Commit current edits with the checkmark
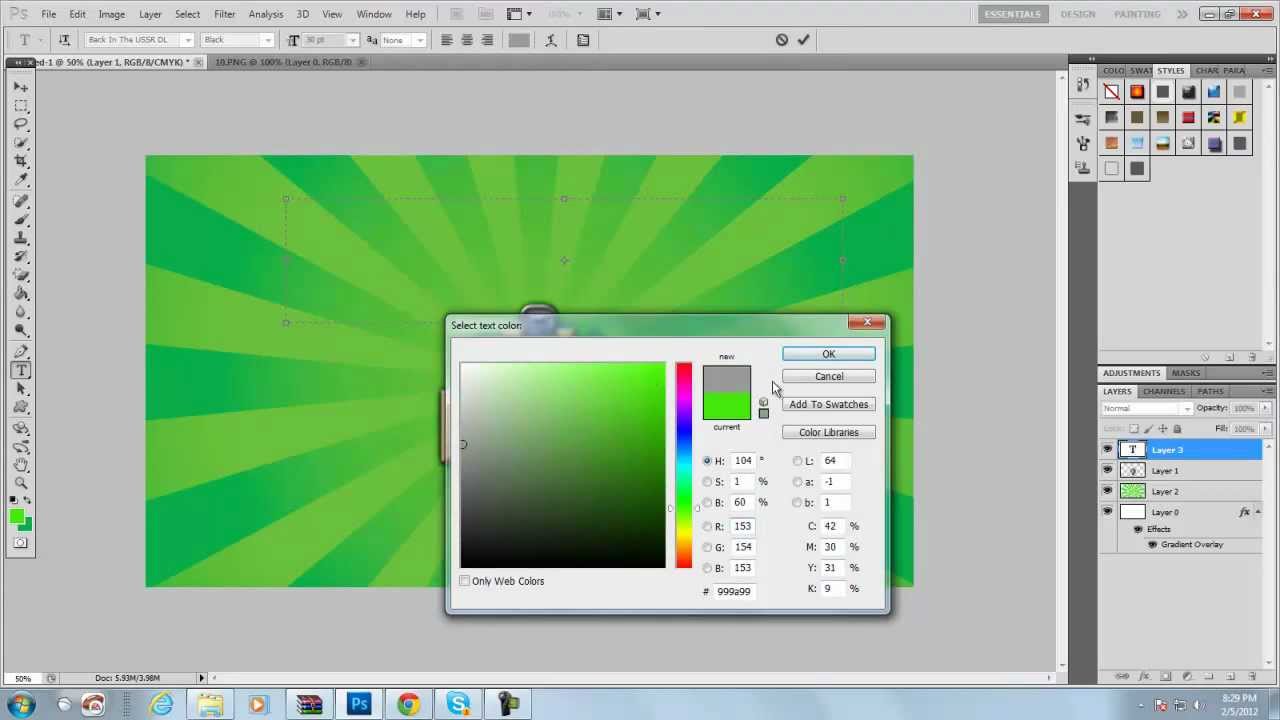1280x720 pixels. [x=803, y=40]
